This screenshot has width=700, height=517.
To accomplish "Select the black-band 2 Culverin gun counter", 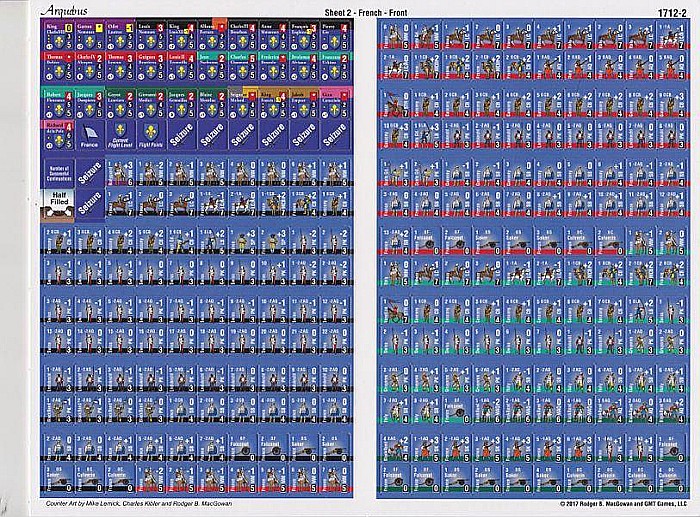I will click(120, 478).
